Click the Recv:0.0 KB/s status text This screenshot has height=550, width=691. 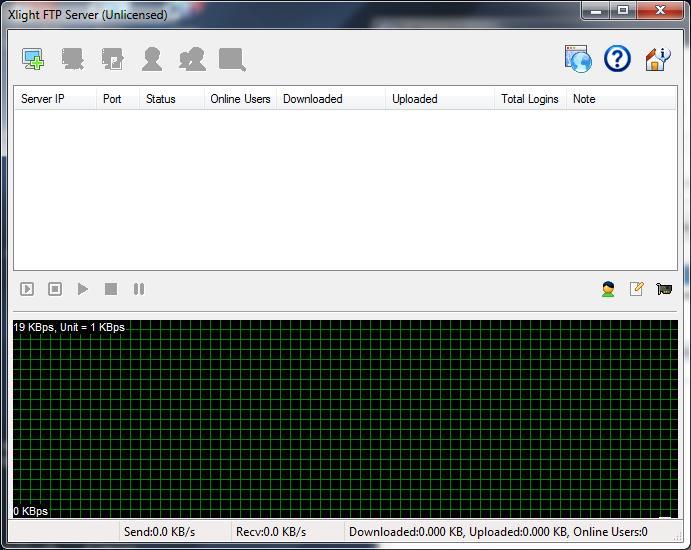[x=271, y=532]
